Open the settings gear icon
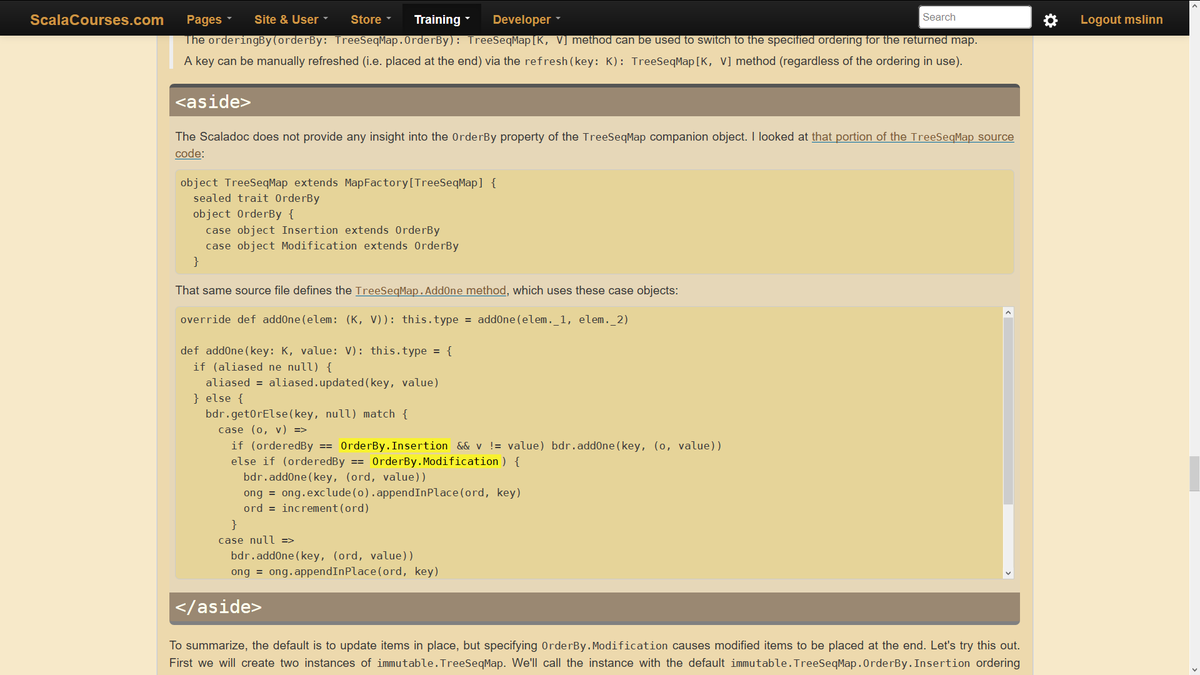 1050,20
